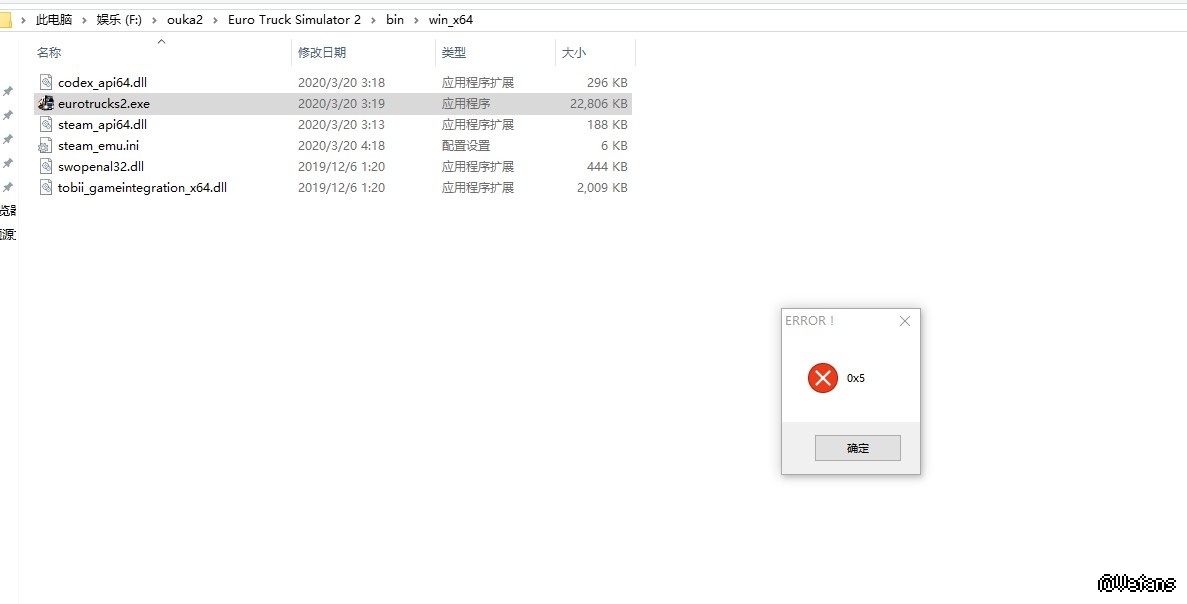Image resolution: width=1187 pixels, height=604 pixels.
Task: Navigate to 此电脑 in address bar
Action: coord(54,20)
